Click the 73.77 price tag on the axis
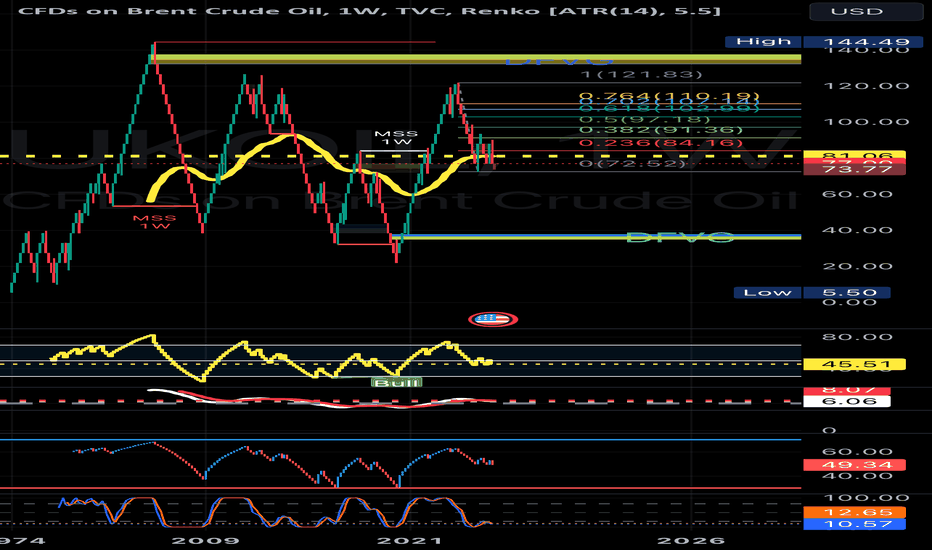932x550 pixels. tap(854, 169)
